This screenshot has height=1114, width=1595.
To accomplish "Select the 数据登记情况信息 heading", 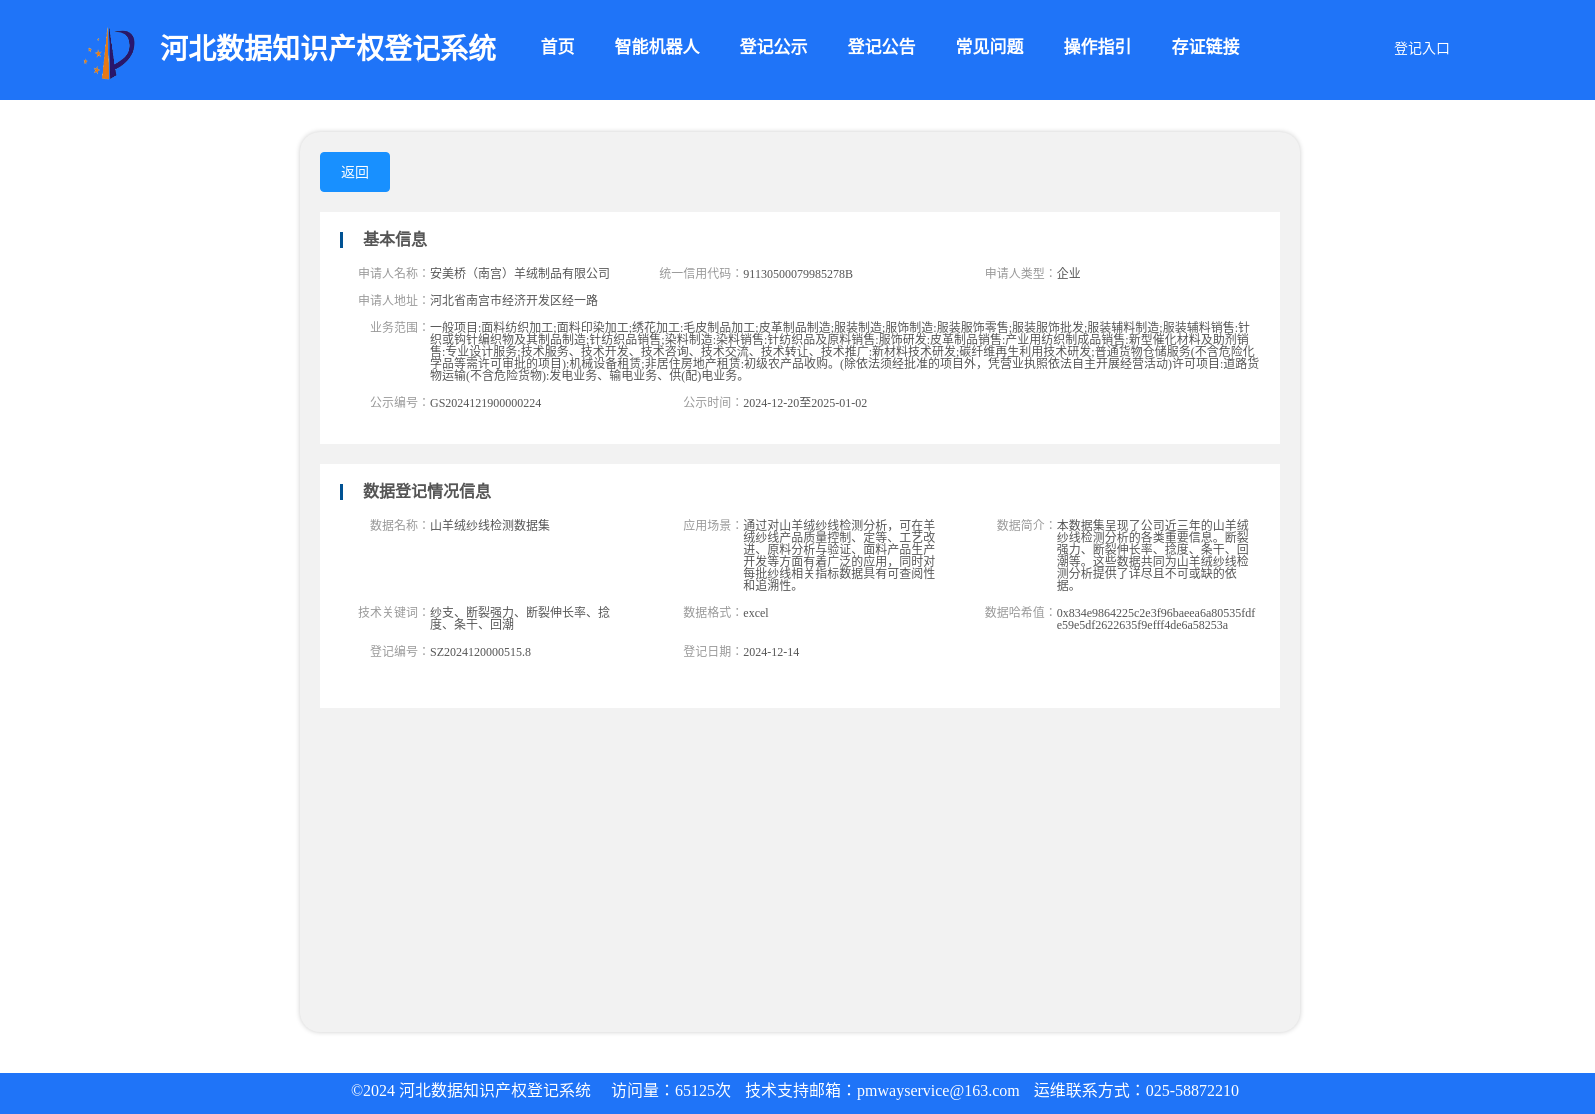I will pos(427,491).
